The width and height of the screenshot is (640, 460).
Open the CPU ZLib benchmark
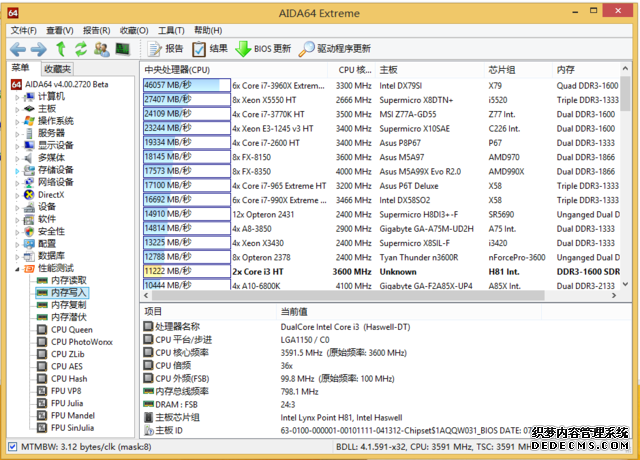61,354
